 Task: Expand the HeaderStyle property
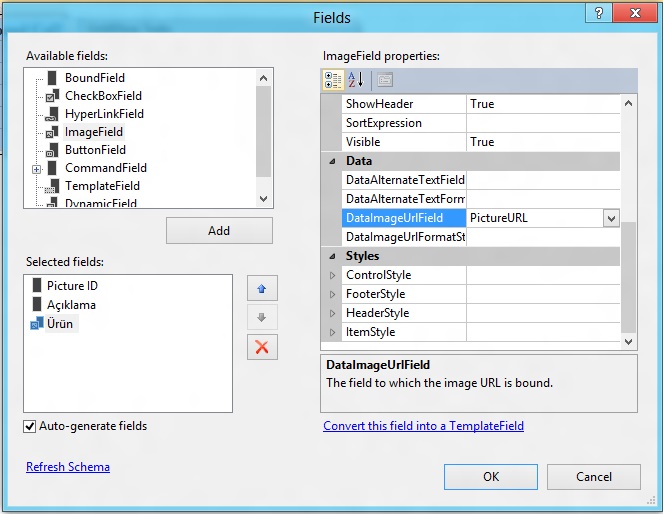333,314
